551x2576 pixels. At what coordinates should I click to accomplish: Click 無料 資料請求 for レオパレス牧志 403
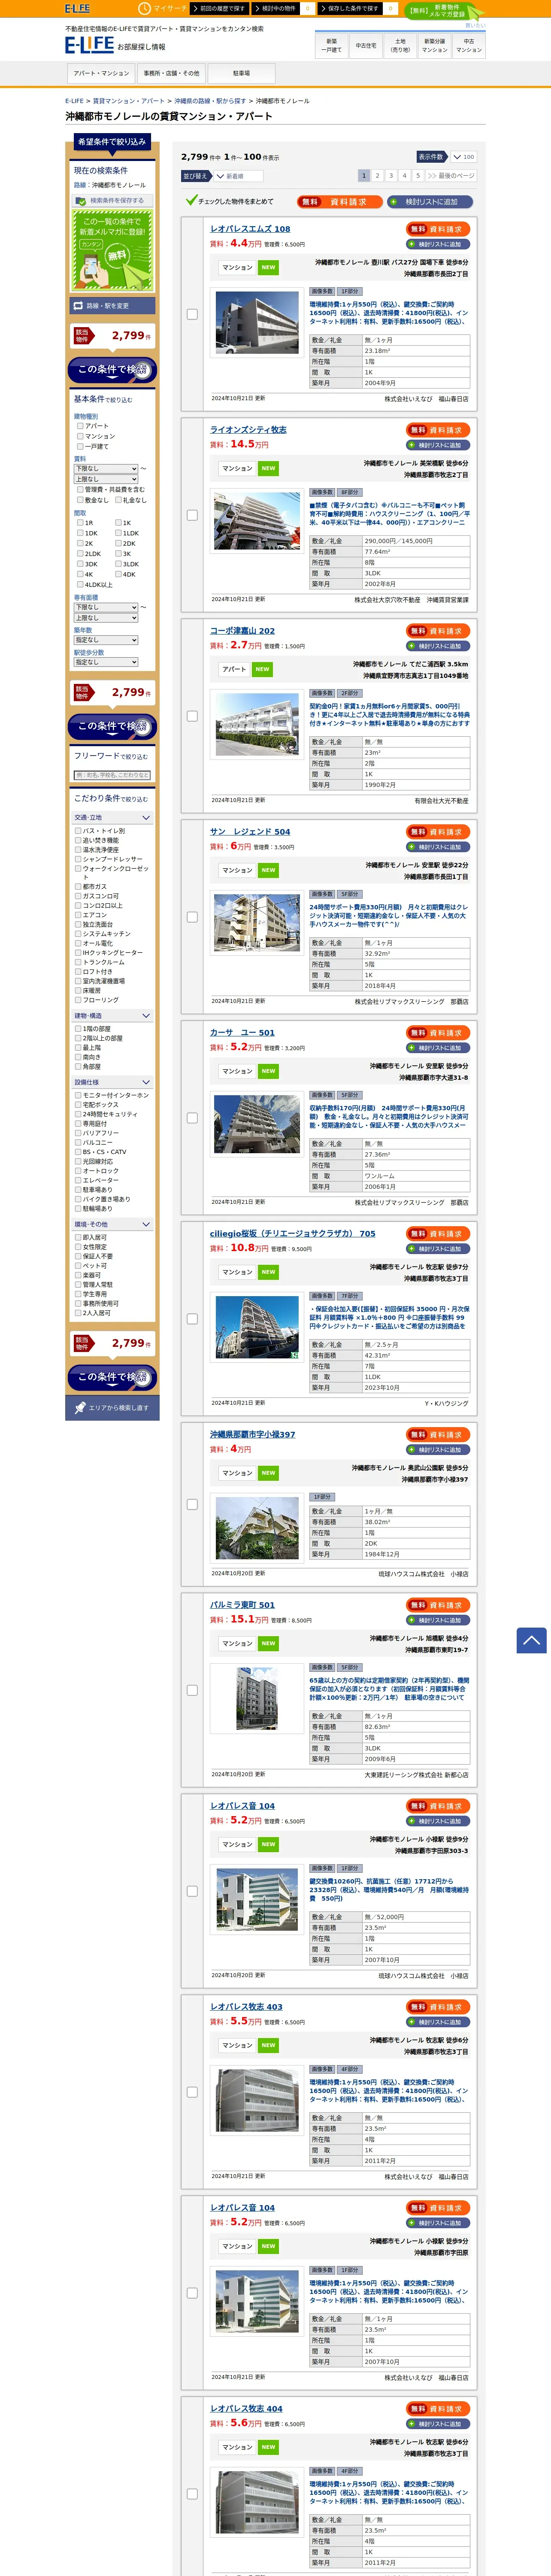tap(439, 2007)
